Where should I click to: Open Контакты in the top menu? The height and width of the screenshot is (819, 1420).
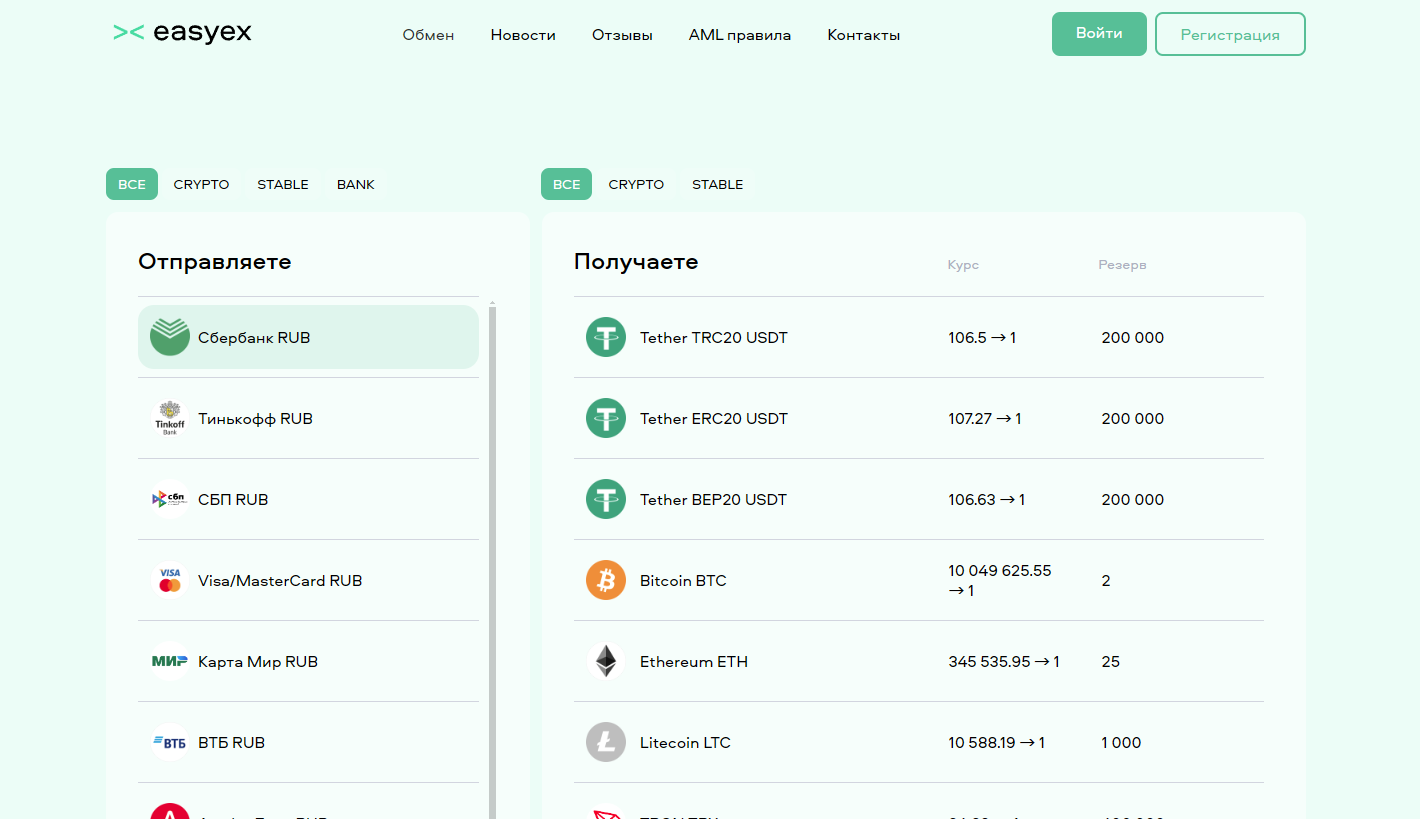pyautogui.click(x=864, y=35)
